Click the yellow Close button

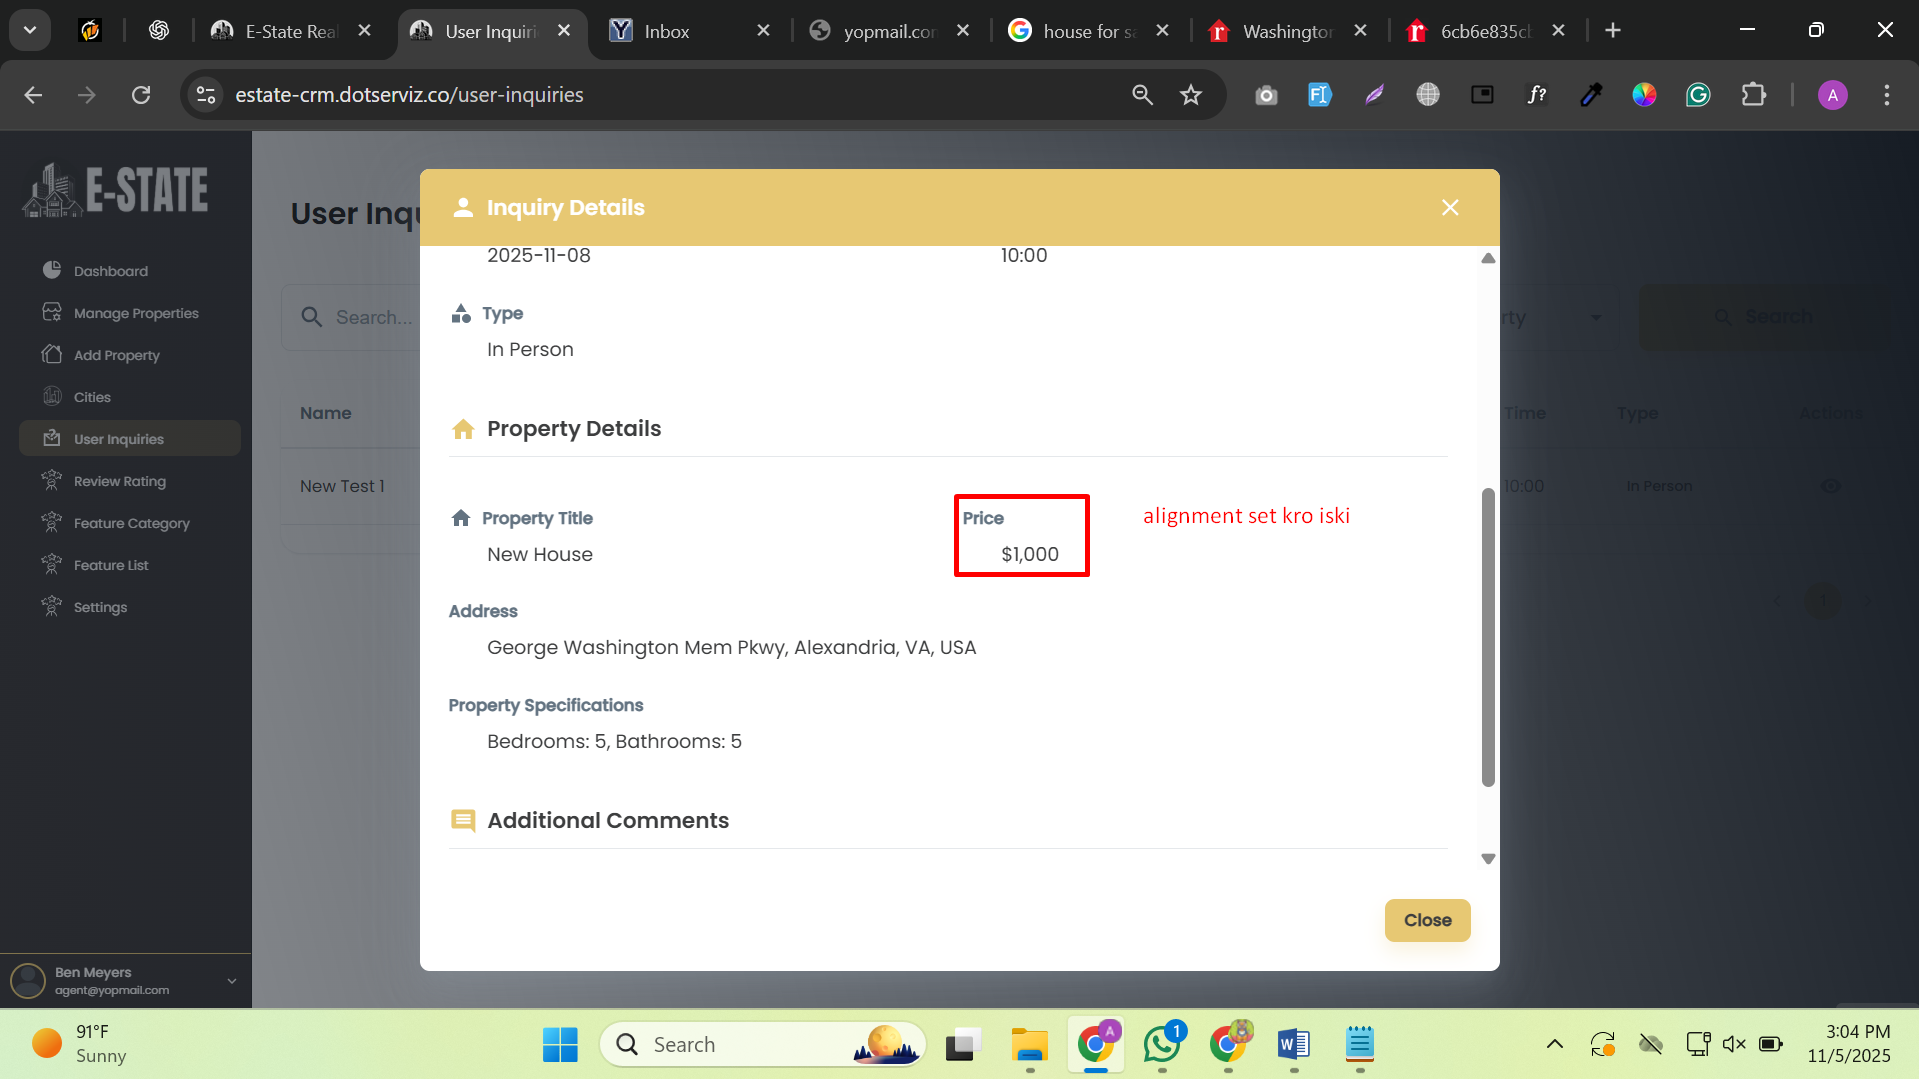point(1427,920)
